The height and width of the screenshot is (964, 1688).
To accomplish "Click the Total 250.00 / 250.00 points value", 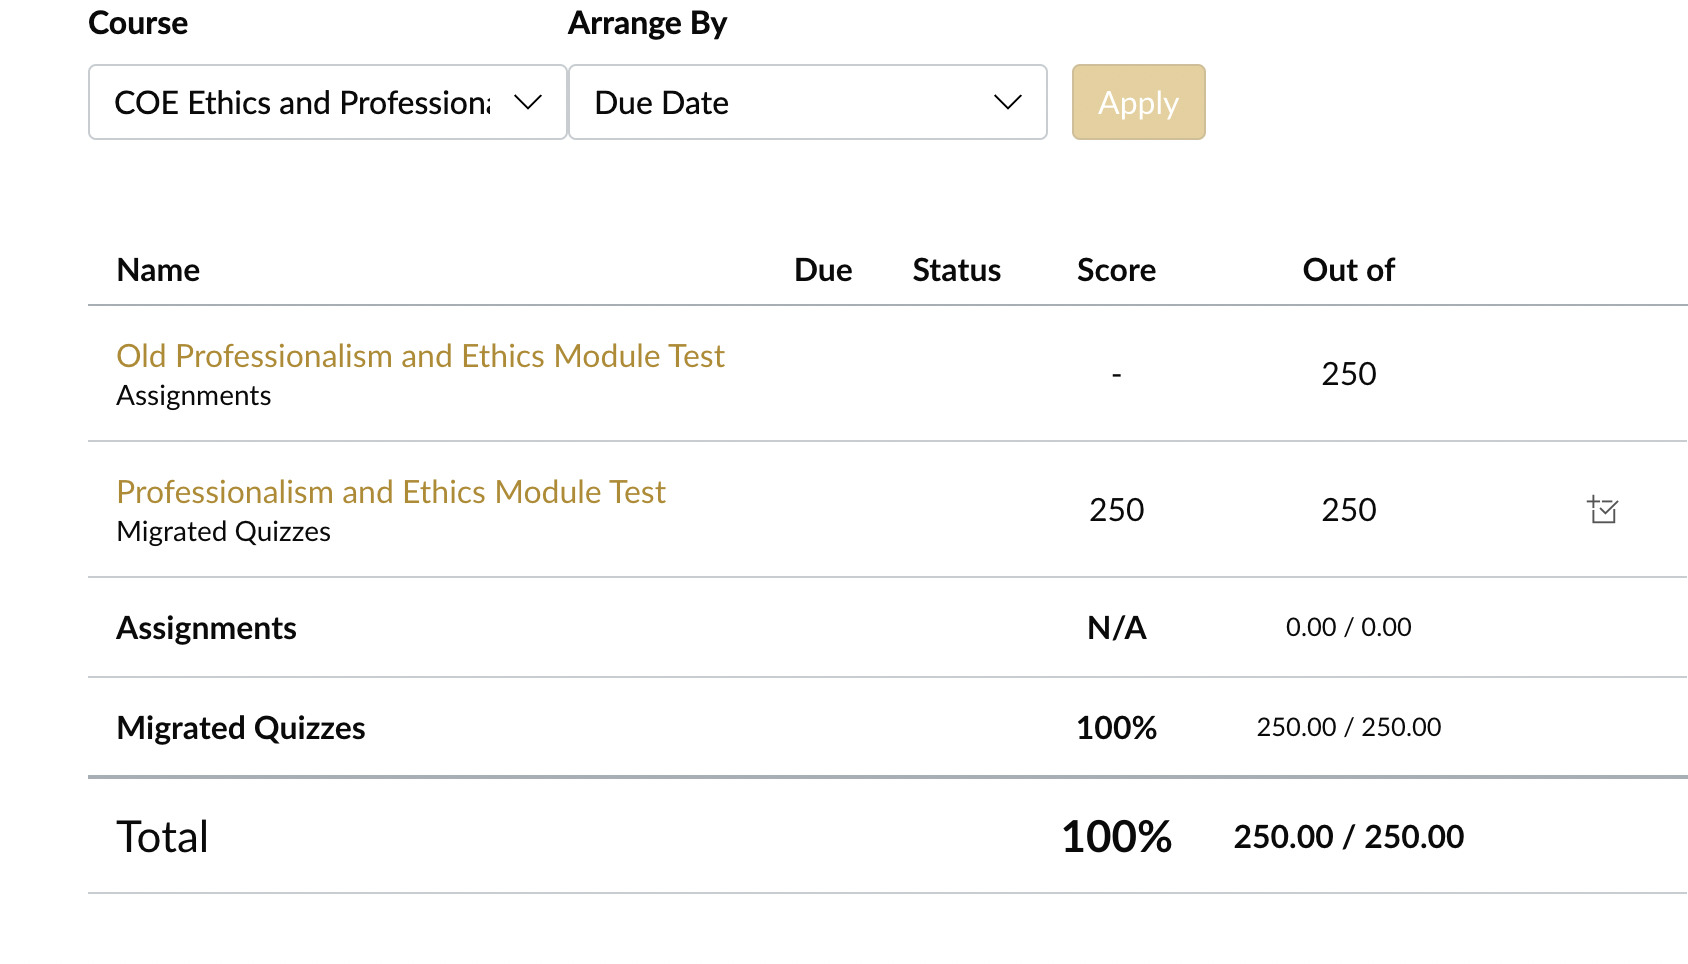I will (x=1348, y=836).
